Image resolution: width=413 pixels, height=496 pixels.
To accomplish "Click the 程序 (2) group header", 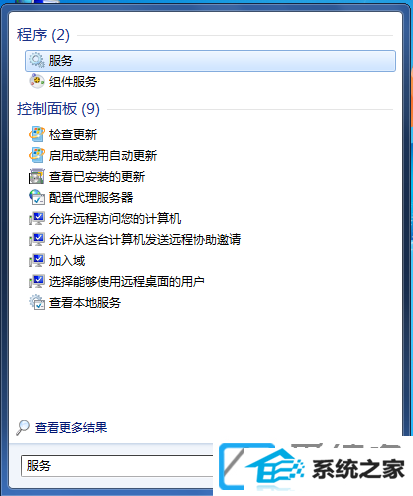I will [x=43, y=35].
